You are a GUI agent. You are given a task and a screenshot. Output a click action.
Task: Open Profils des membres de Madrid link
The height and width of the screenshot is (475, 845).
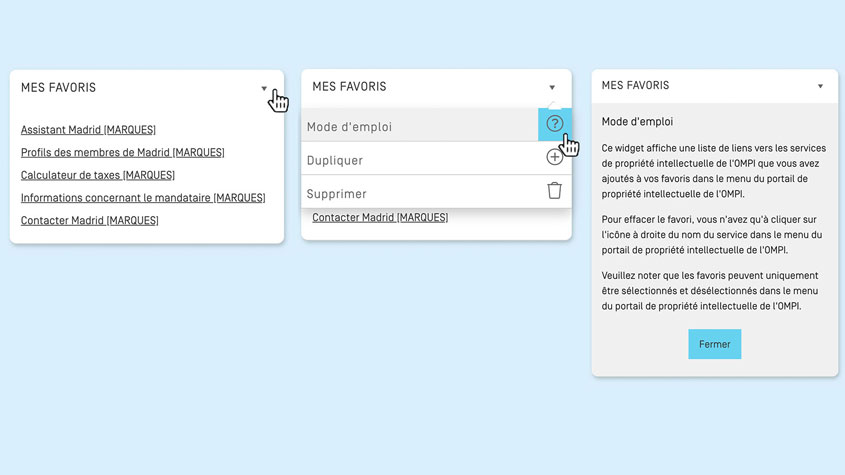[x=122, y=153]
